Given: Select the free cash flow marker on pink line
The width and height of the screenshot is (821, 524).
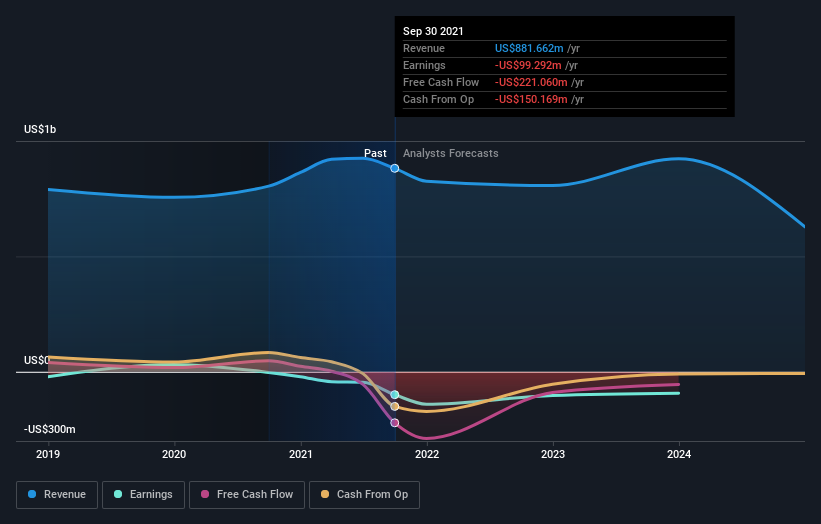Looking at the screenshot, I should 395,423.
